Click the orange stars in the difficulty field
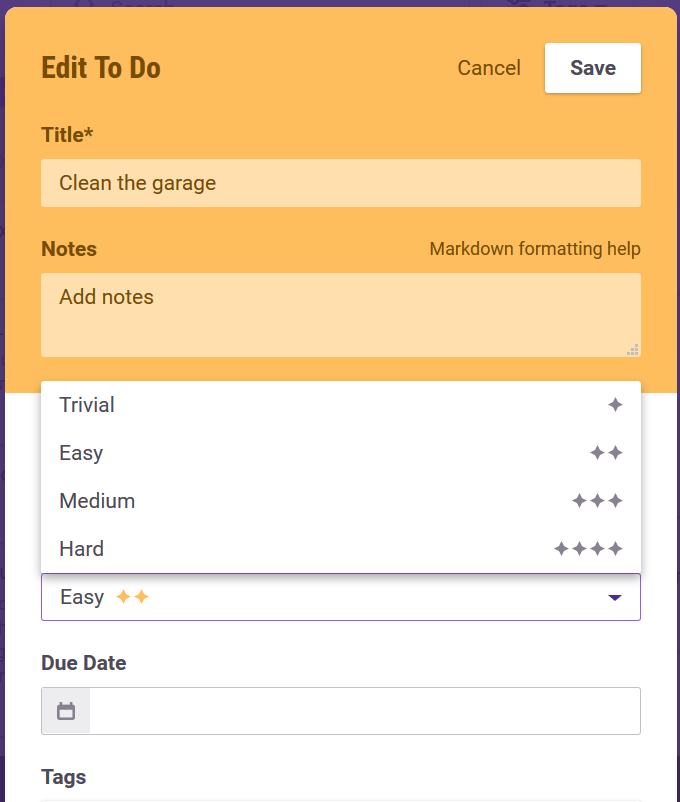The width and height of the screenshot is (680, 802). click(x=132, y=597)
